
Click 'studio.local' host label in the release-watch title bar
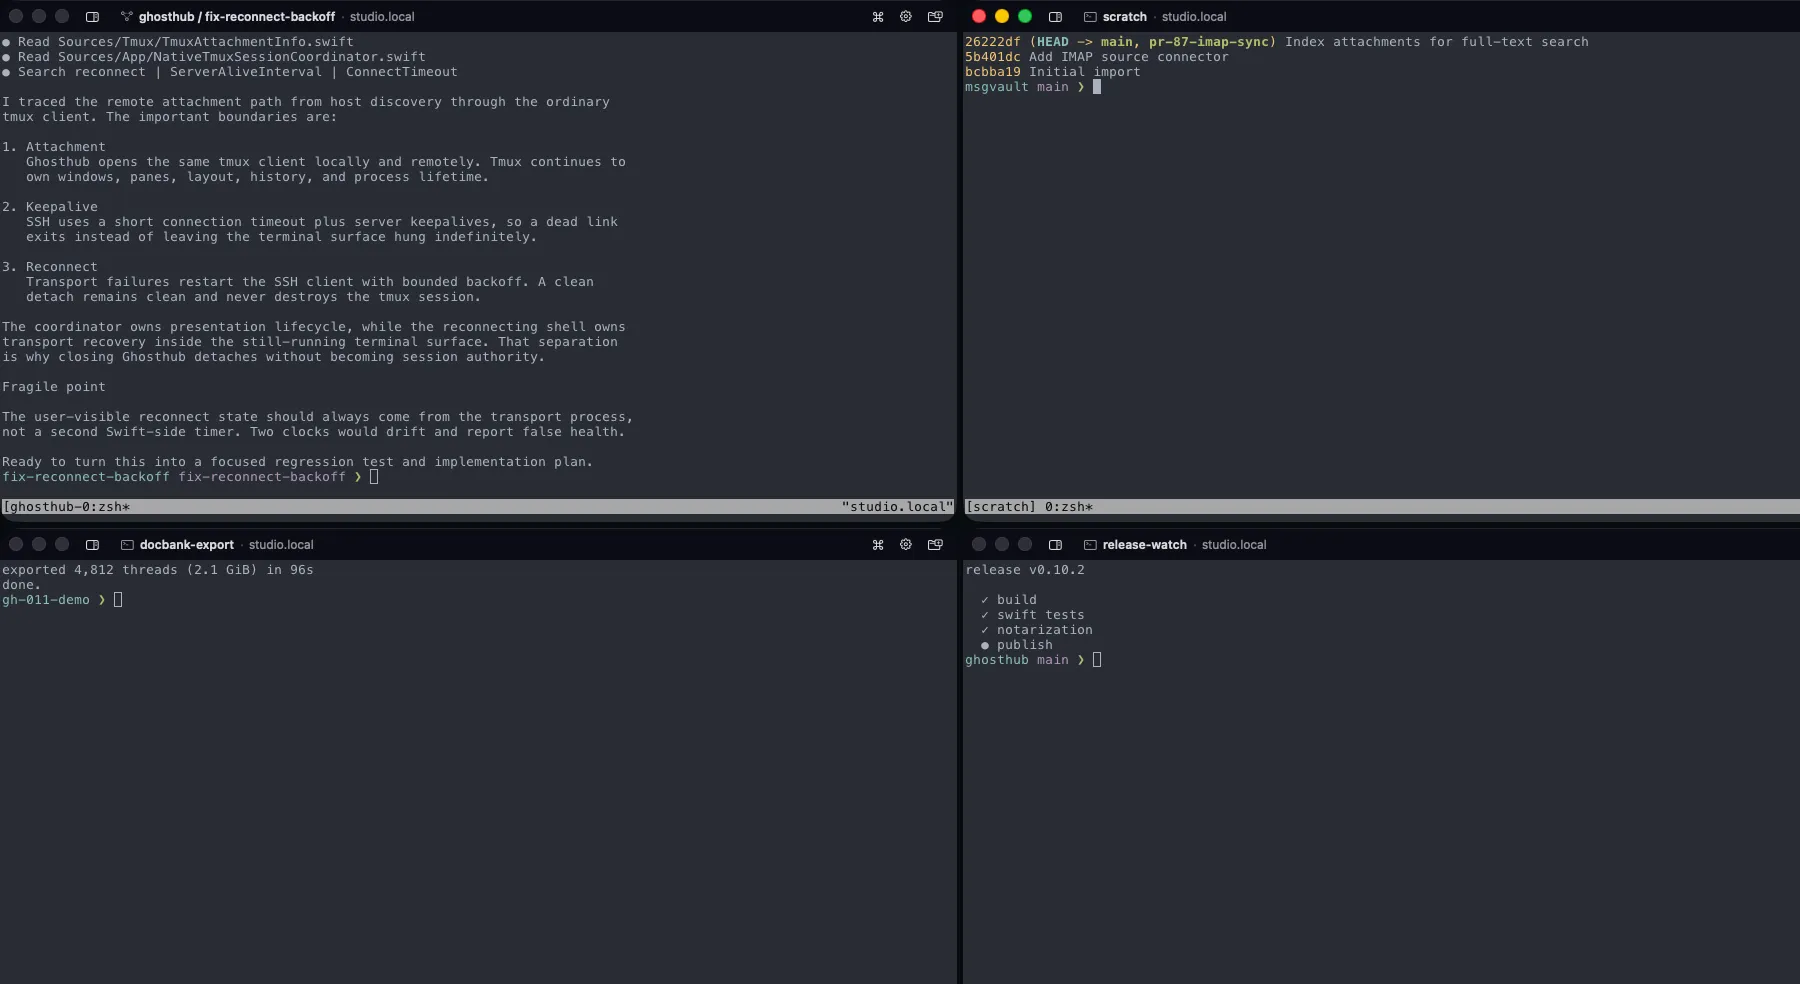[x=1234, y=544]
